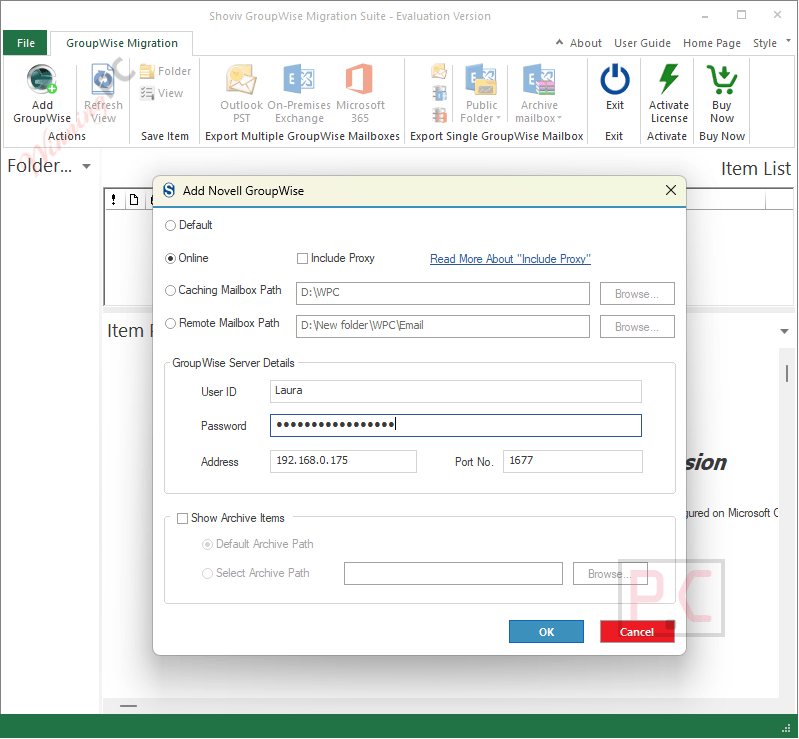799x739 pixels.
Task: Click the Buy Now cart icon
Action: (x=722, y=79)
